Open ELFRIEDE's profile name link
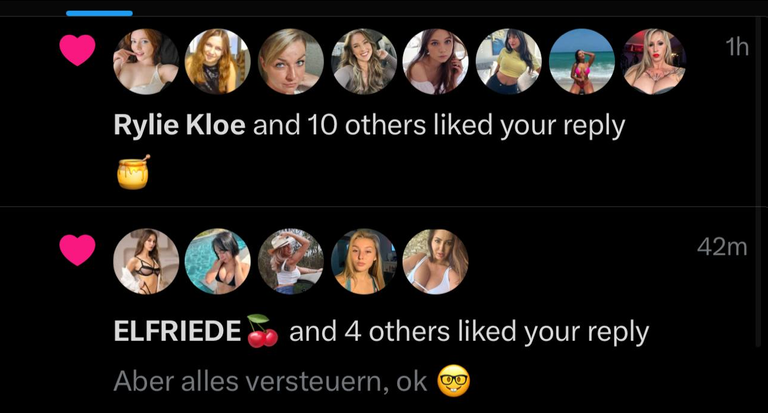The image size is (768, 413). click(177, 331)
